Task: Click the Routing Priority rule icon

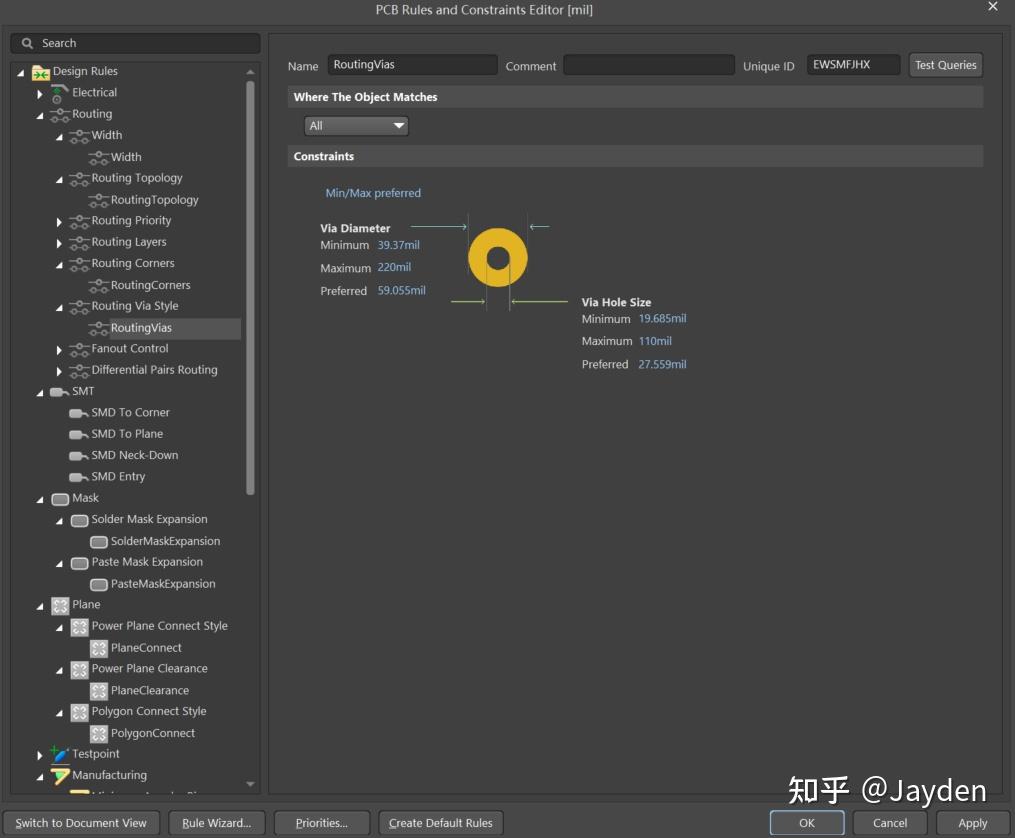Action: (x=79, y=221)
